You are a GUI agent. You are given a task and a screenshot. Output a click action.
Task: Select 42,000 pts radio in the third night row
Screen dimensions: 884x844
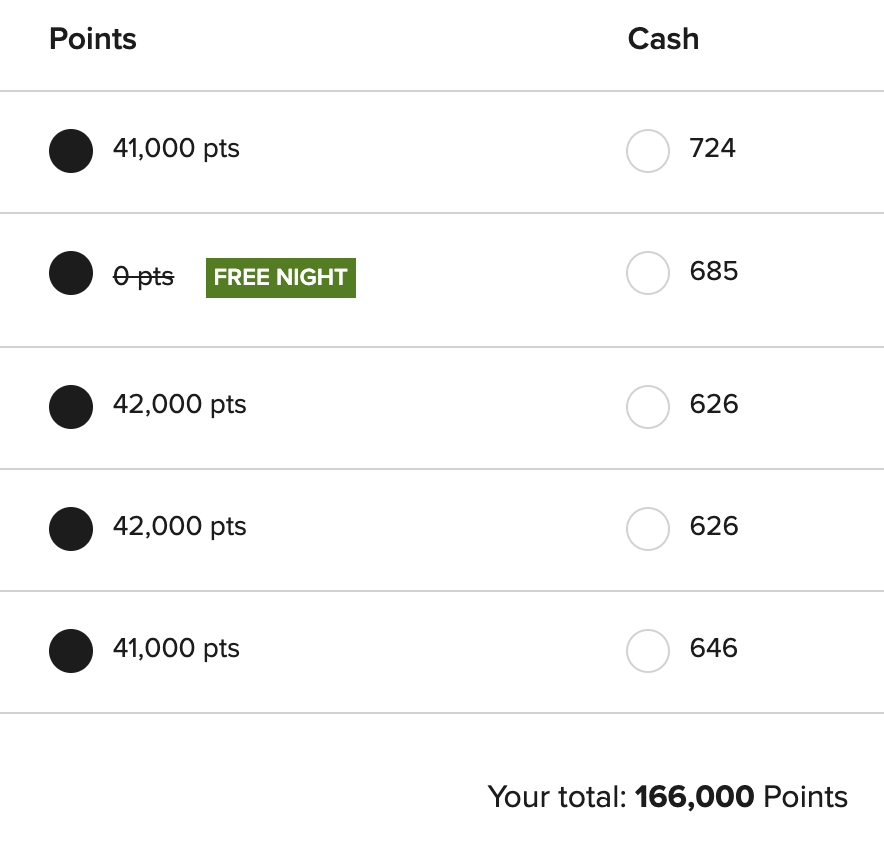71,407
